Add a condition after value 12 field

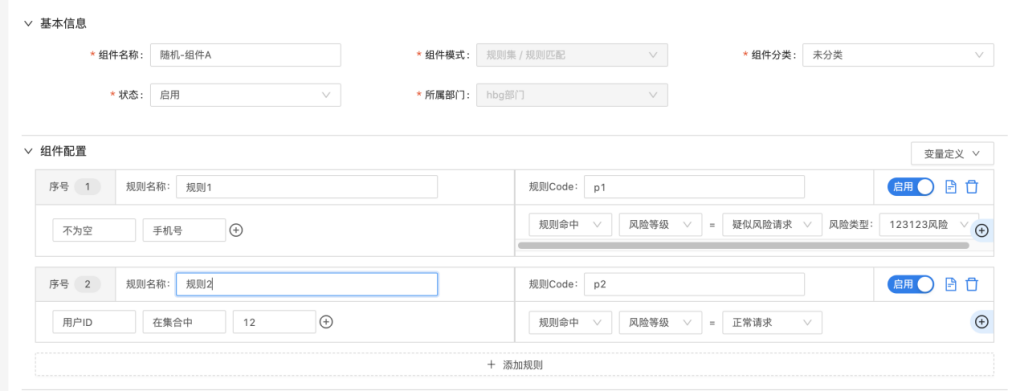pyautogui.click(x=327, y=321)
